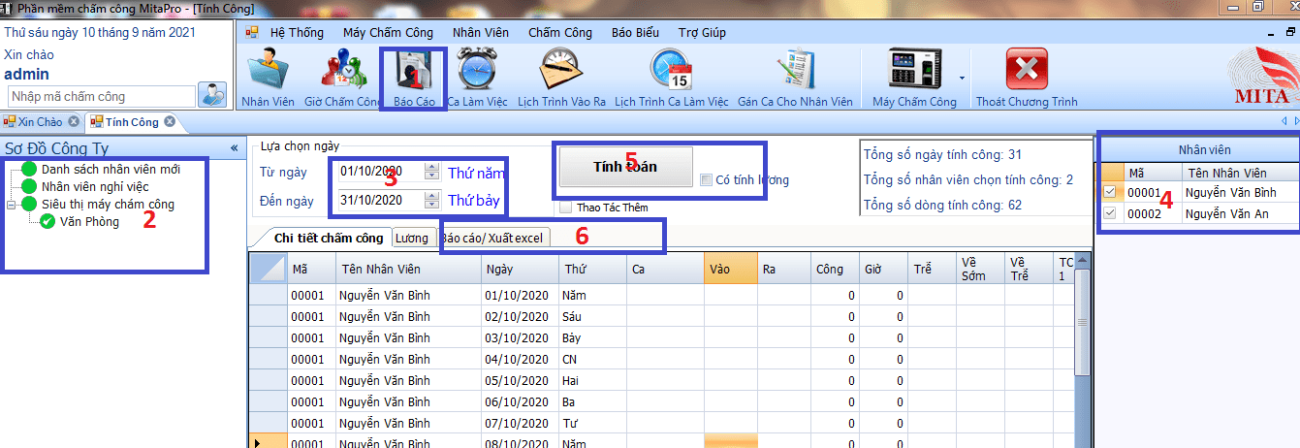Sort by the Ngày column header
Screen dimensions: 1300x448
[x=518, y=269]
